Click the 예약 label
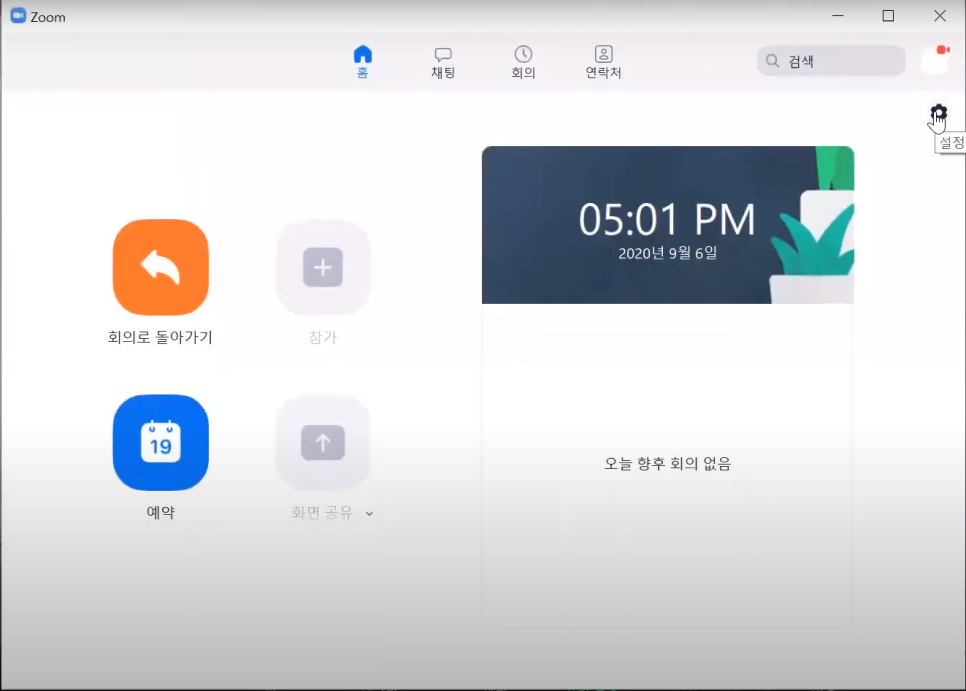The width and height of the screenshot is (966, 691). pyautogui.click(x=161, y=512)
